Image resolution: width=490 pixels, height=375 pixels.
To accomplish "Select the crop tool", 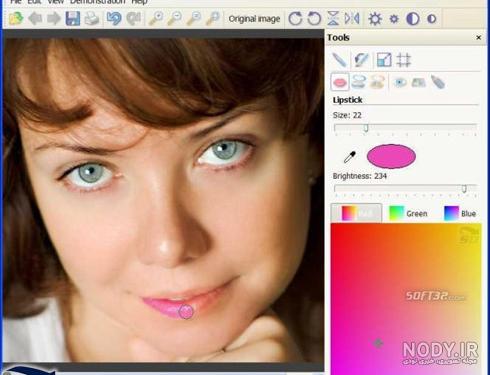I will pos(404,60).
